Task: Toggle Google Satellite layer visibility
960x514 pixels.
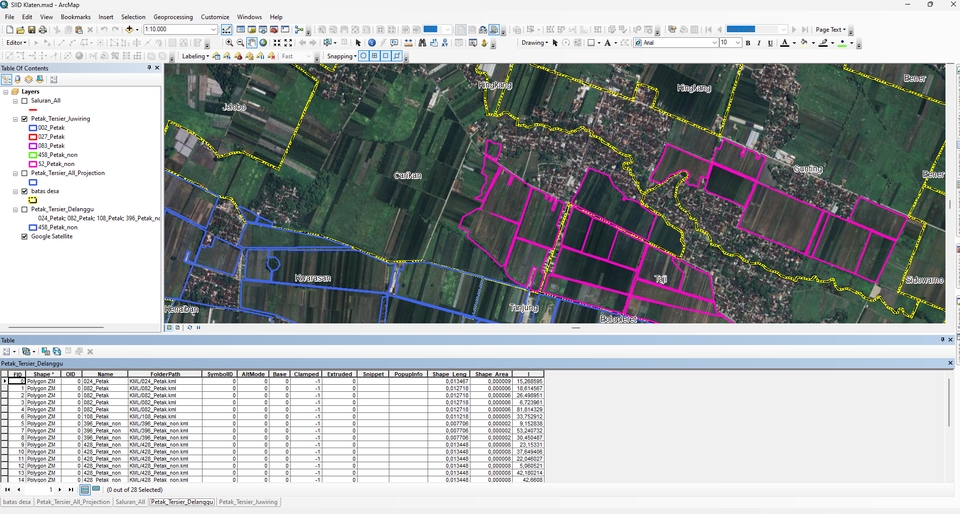Action: (x=24, y=237)
